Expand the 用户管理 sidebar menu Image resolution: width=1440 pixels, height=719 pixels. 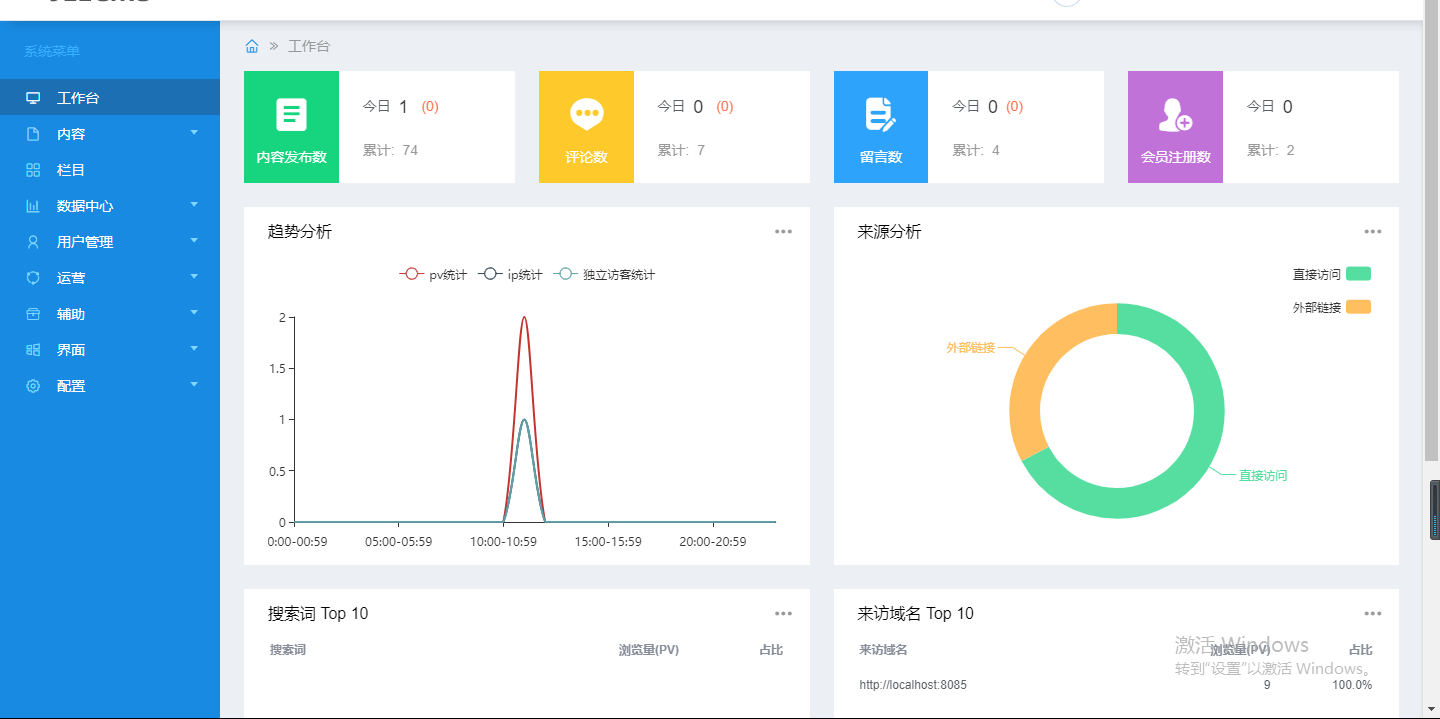(110, 242)
